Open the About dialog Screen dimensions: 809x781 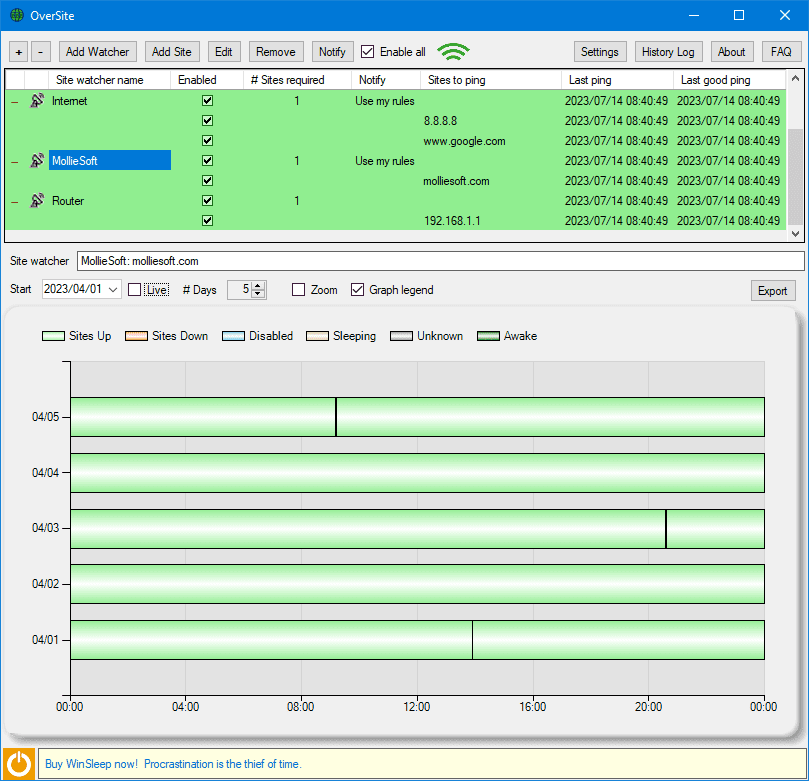click(x=732, y=52)
